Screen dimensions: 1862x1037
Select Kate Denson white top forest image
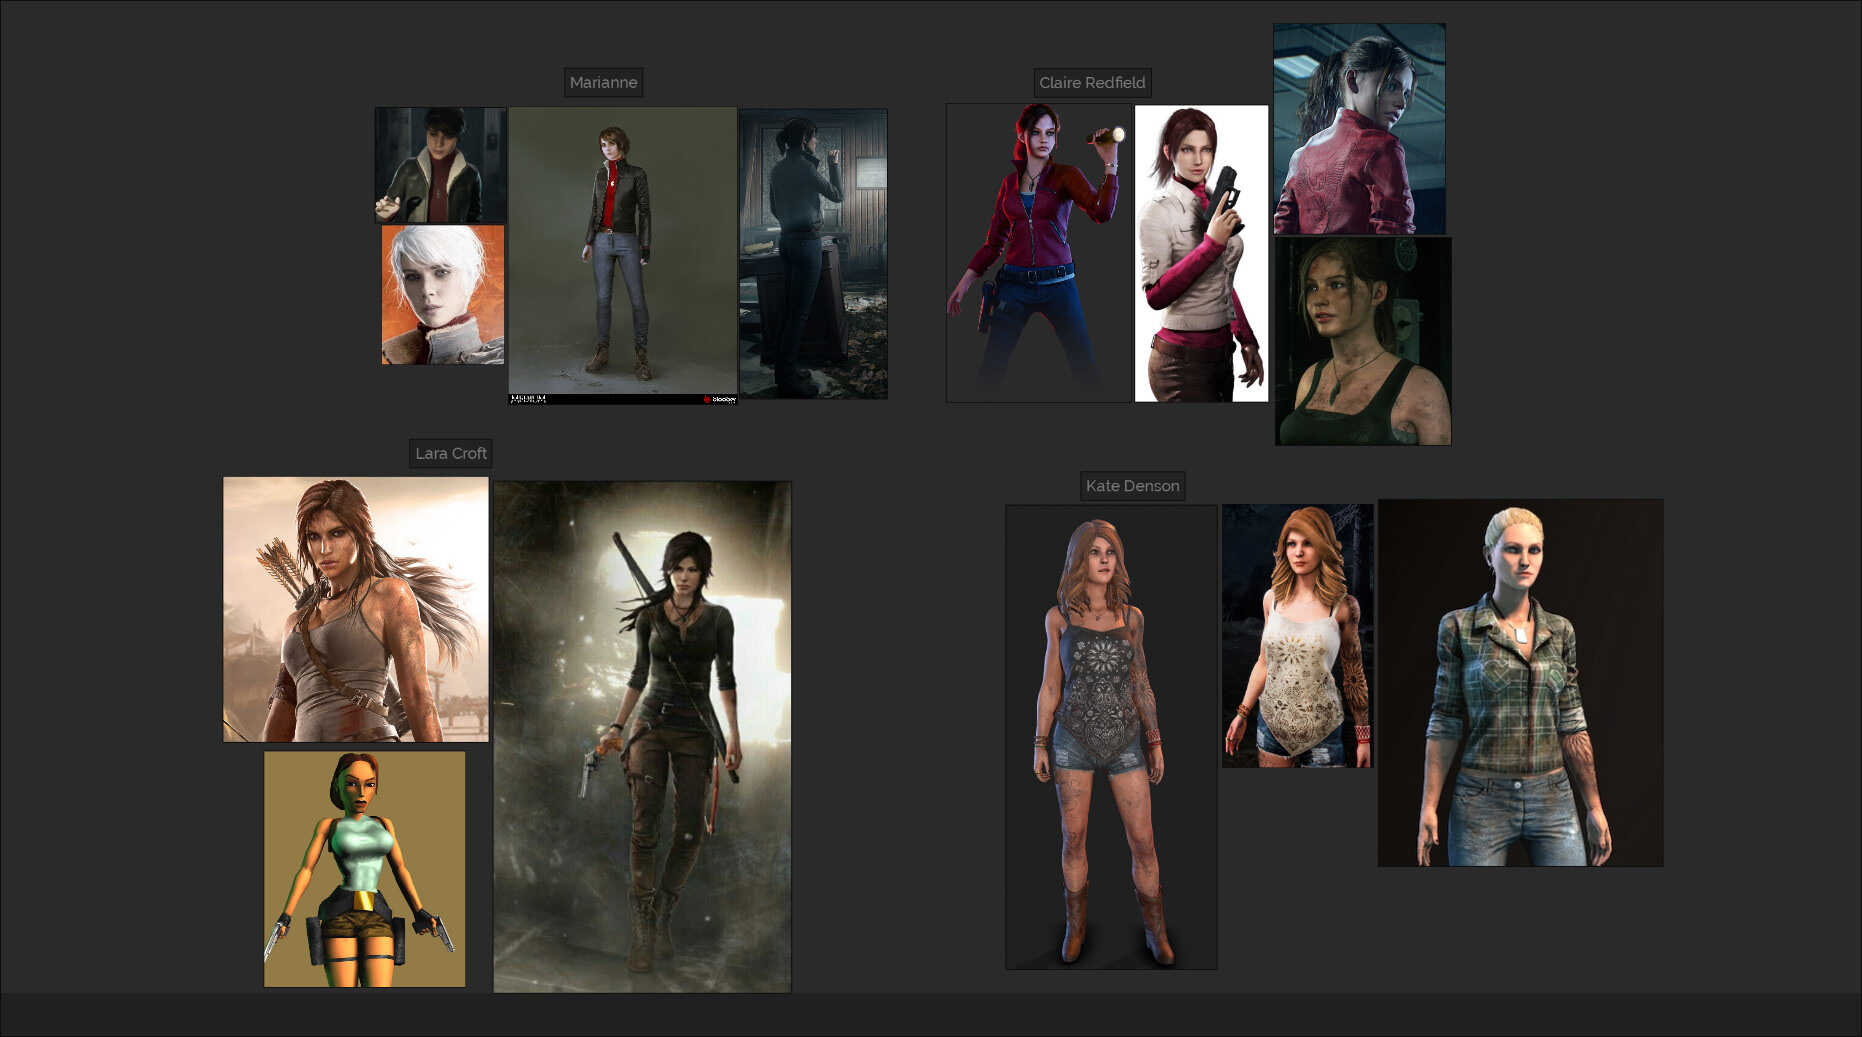(x=1297, y=636)
